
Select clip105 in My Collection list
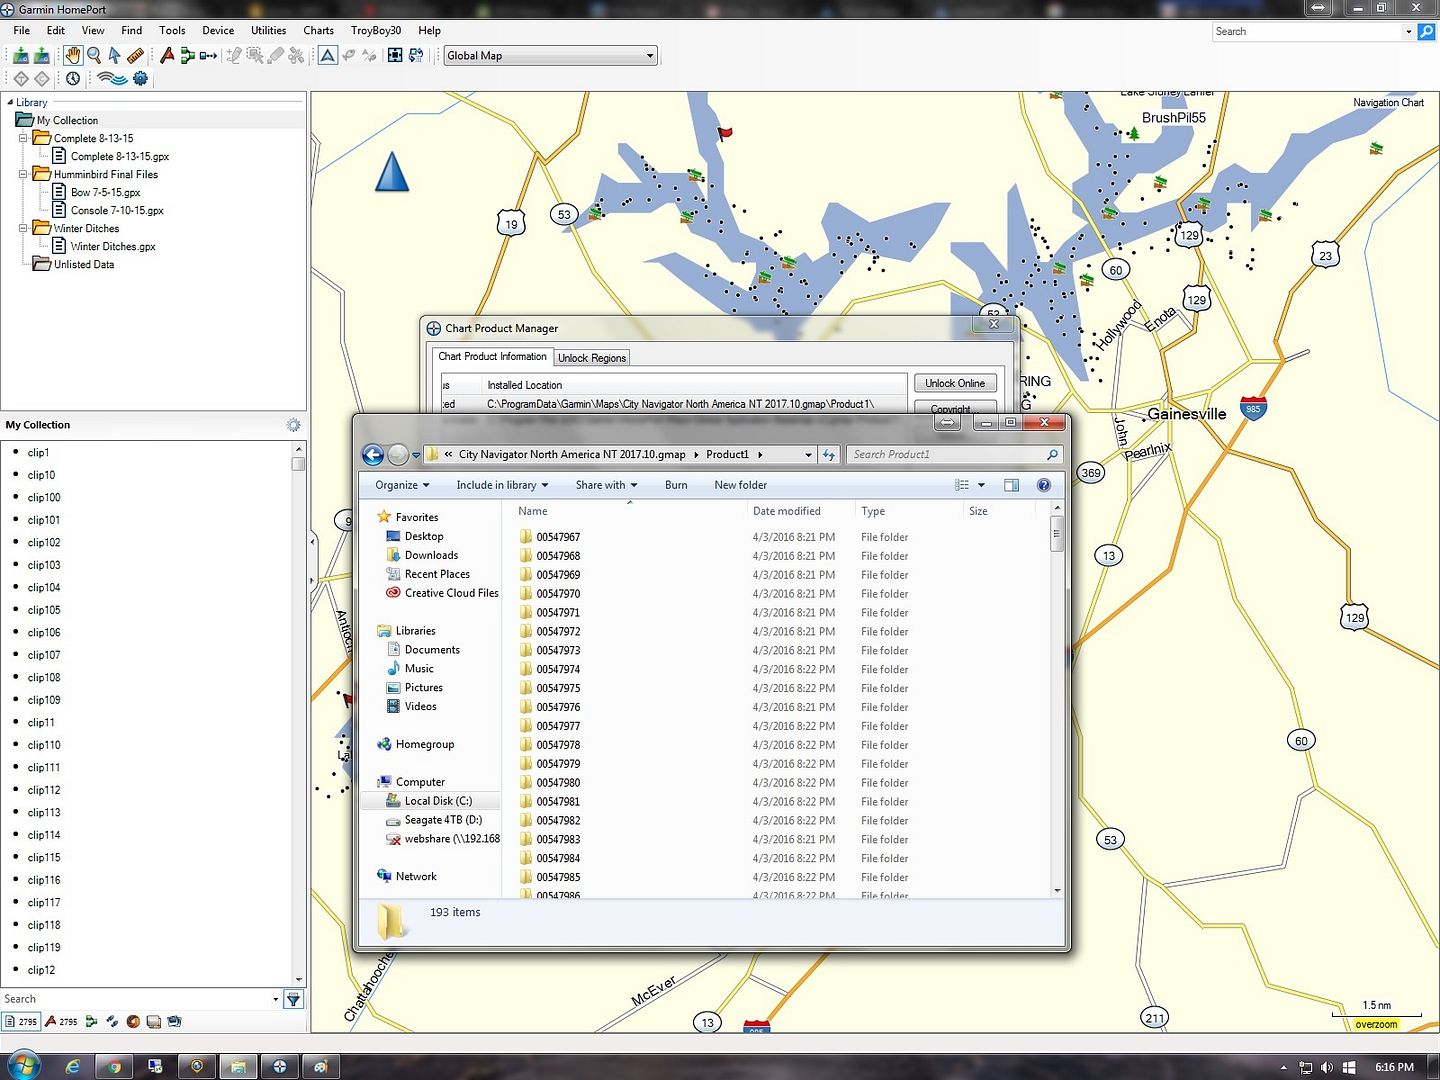click(x=44, y=610)
